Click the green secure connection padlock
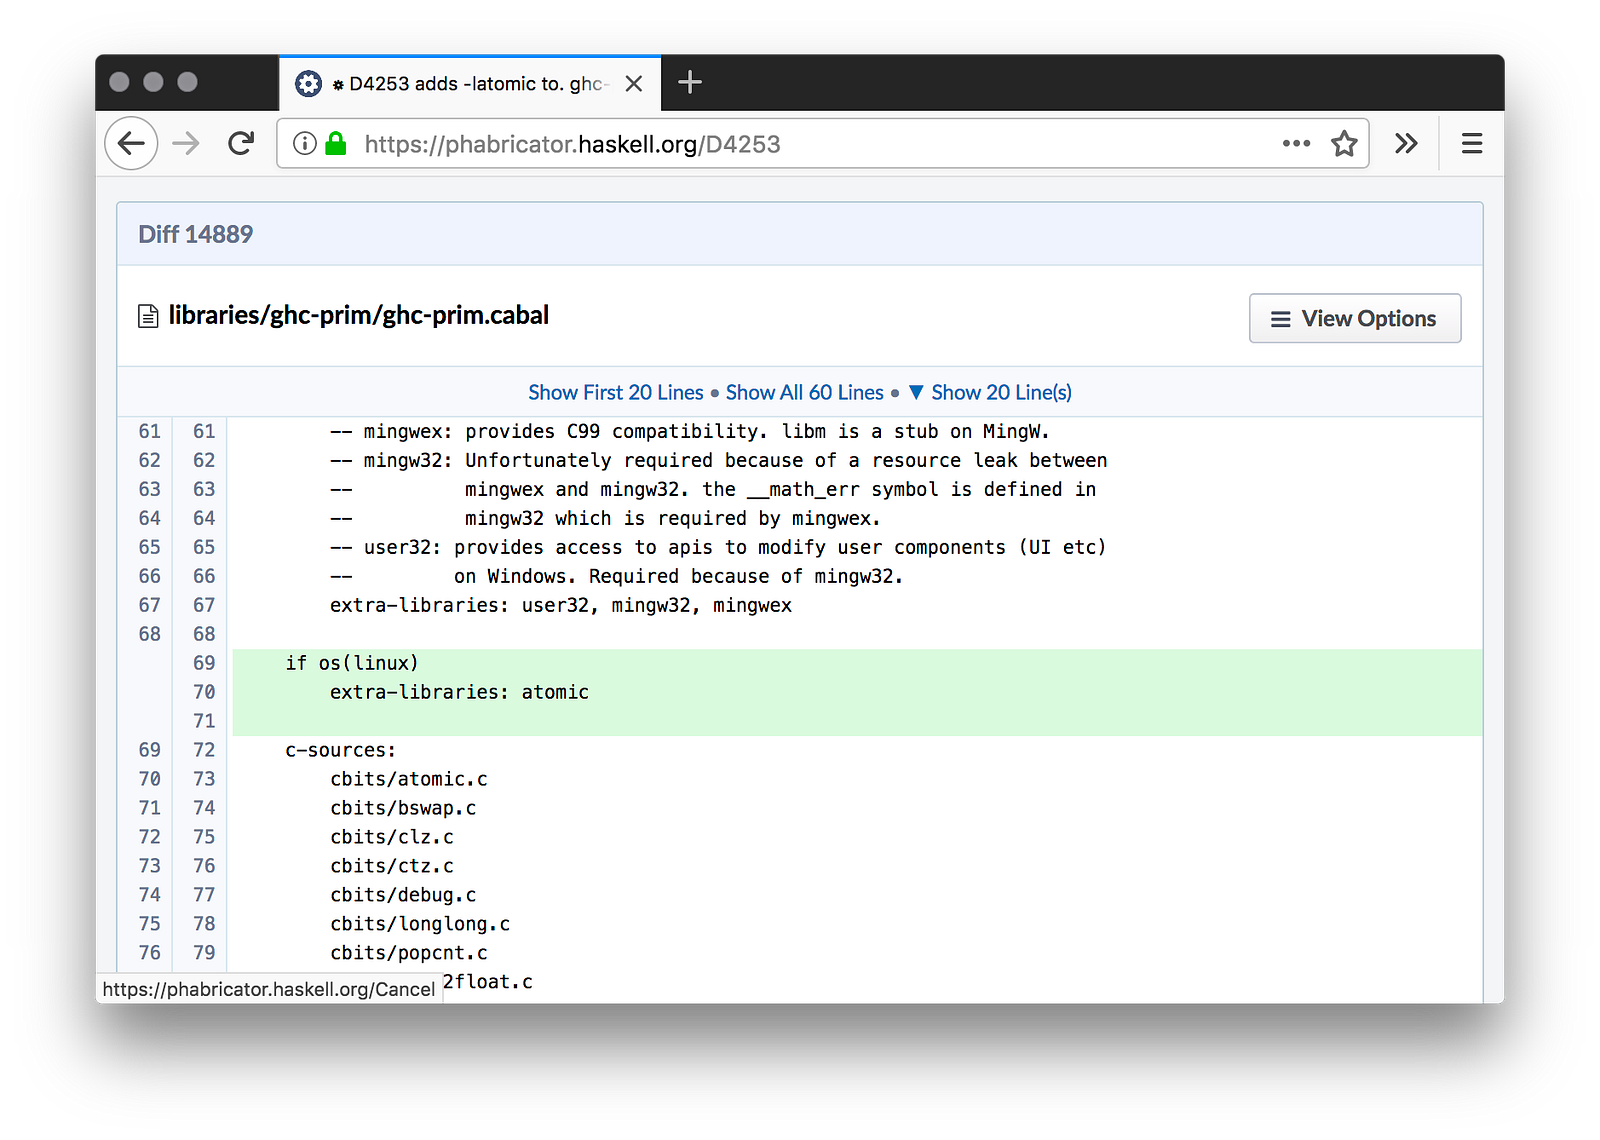 coord(336,144)
